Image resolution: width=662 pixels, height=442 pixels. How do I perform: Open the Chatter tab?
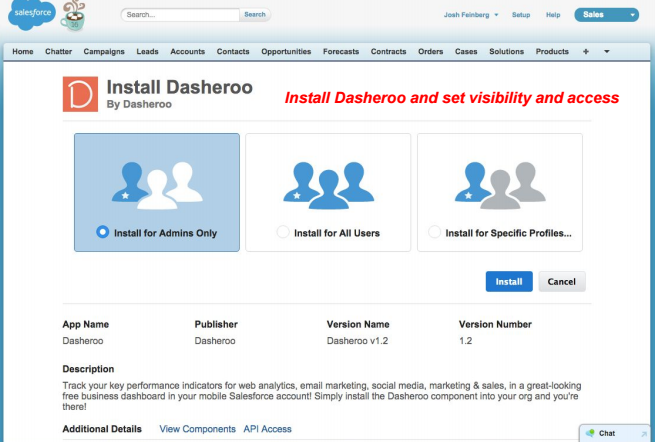[x=58, y=52]
